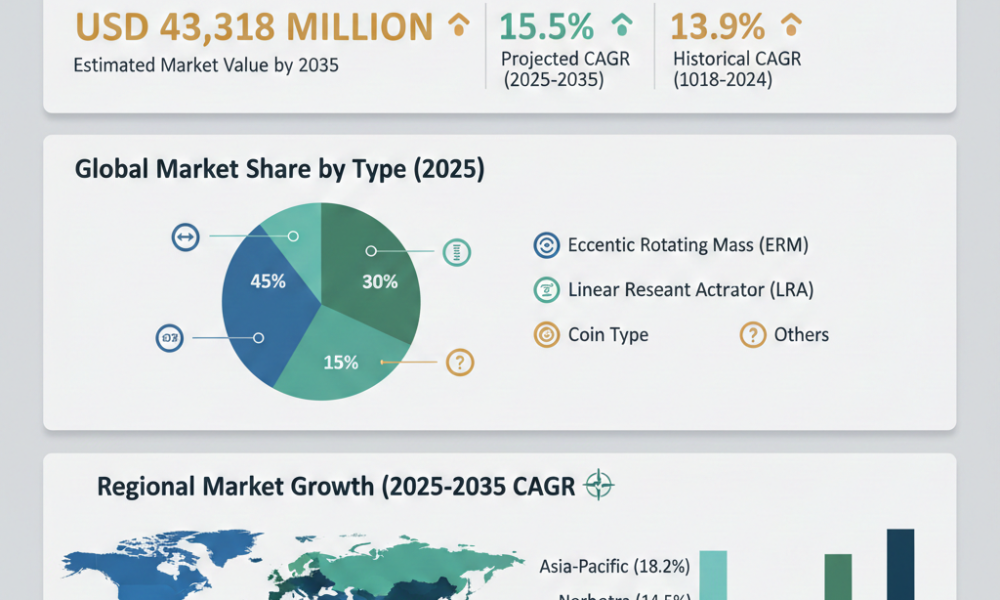The image size is (1000, 600).
Task: Click the blue double-arrow callout icon left of pie
Action: point(186,237)
